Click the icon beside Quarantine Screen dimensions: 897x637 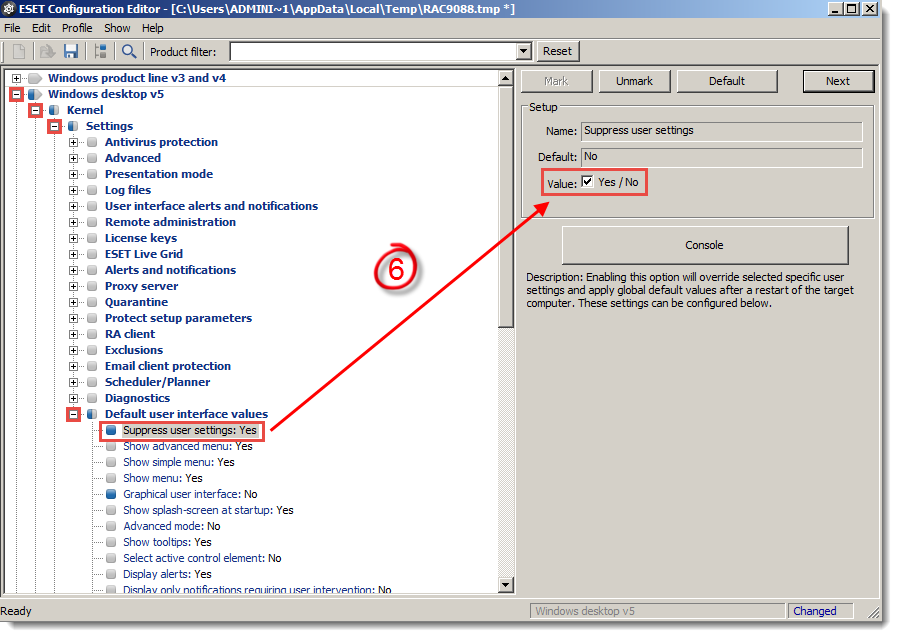92,302
